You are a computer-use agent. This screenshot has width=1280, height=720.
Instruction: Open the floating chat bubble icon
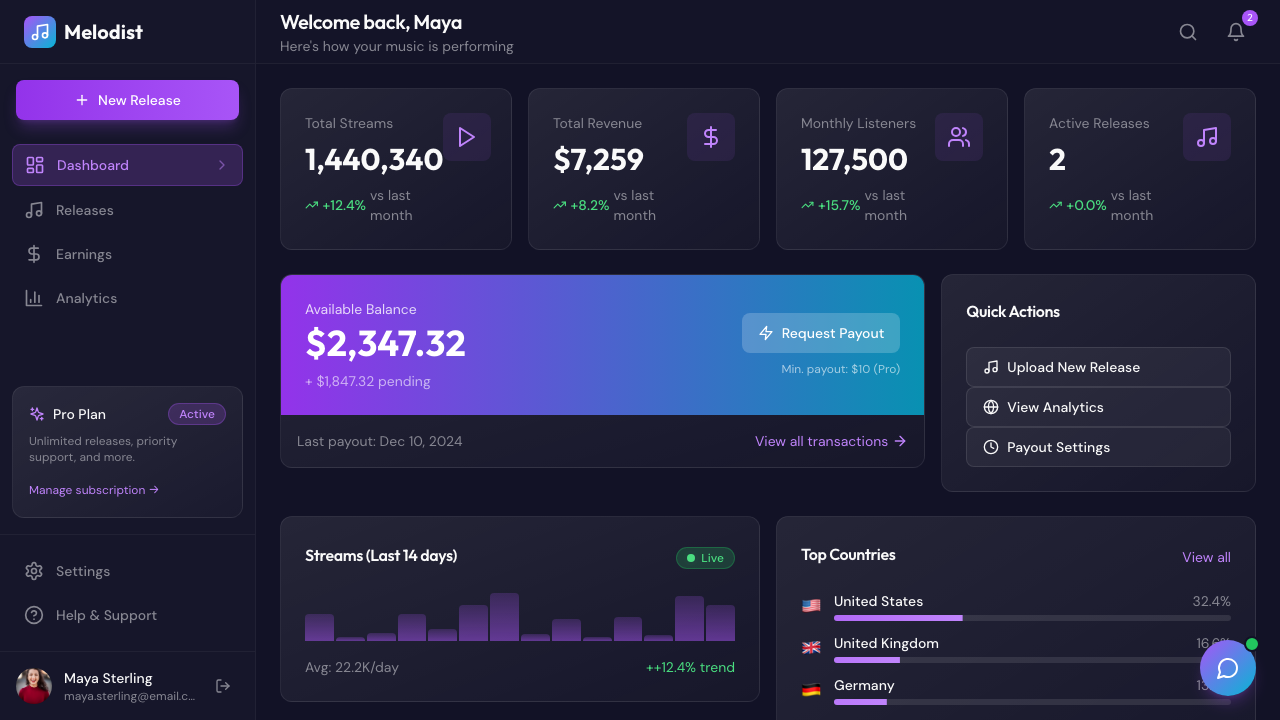click(x=1227, y=668)
